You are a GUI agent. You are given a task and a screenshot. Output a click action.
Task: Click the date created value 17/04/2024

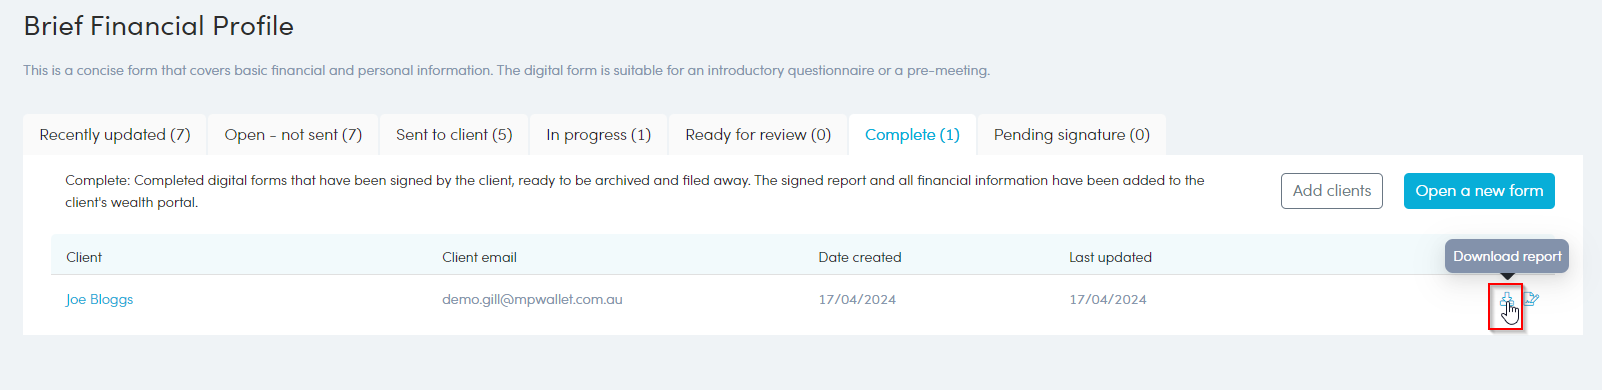(857, 299)
